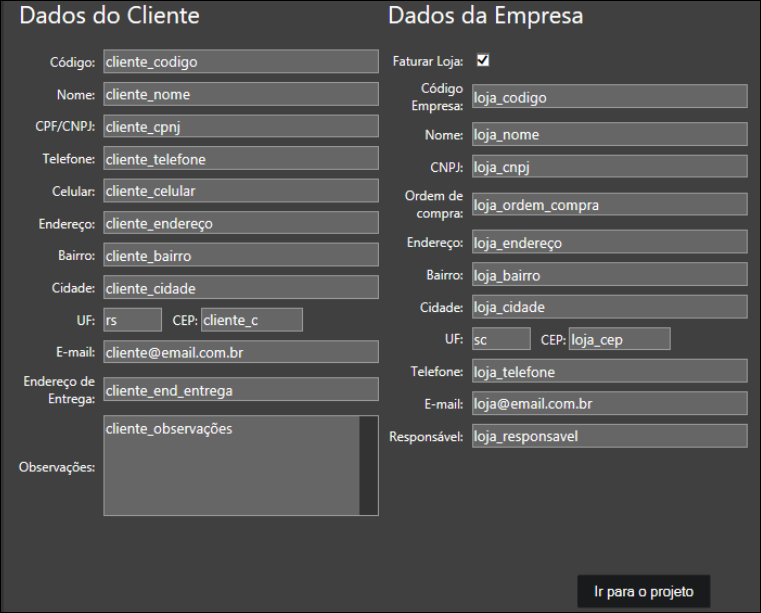761x613 pixels.
Task: Focus the CPF/CNPJ client field
Action: pyautogui.click(x=240, y=126)
